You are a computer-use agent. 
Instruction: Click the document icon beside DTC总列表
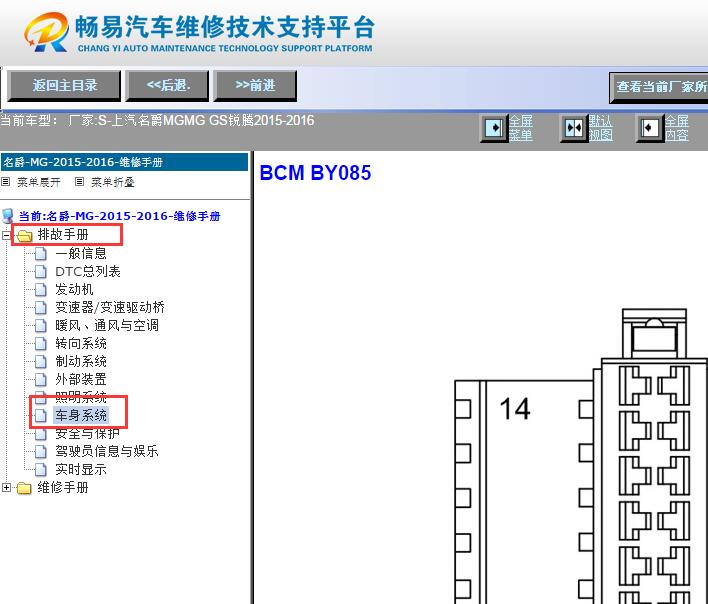point(41,271)
